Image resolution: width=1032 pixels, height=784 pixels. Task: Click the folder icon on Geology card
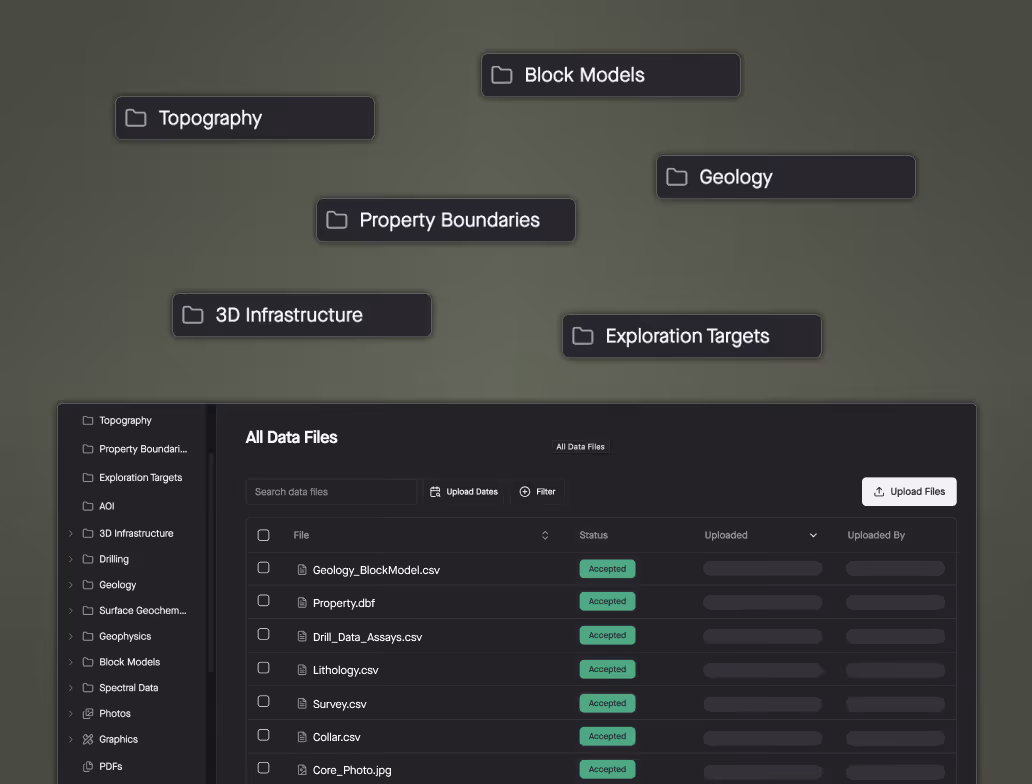point(677,177)
